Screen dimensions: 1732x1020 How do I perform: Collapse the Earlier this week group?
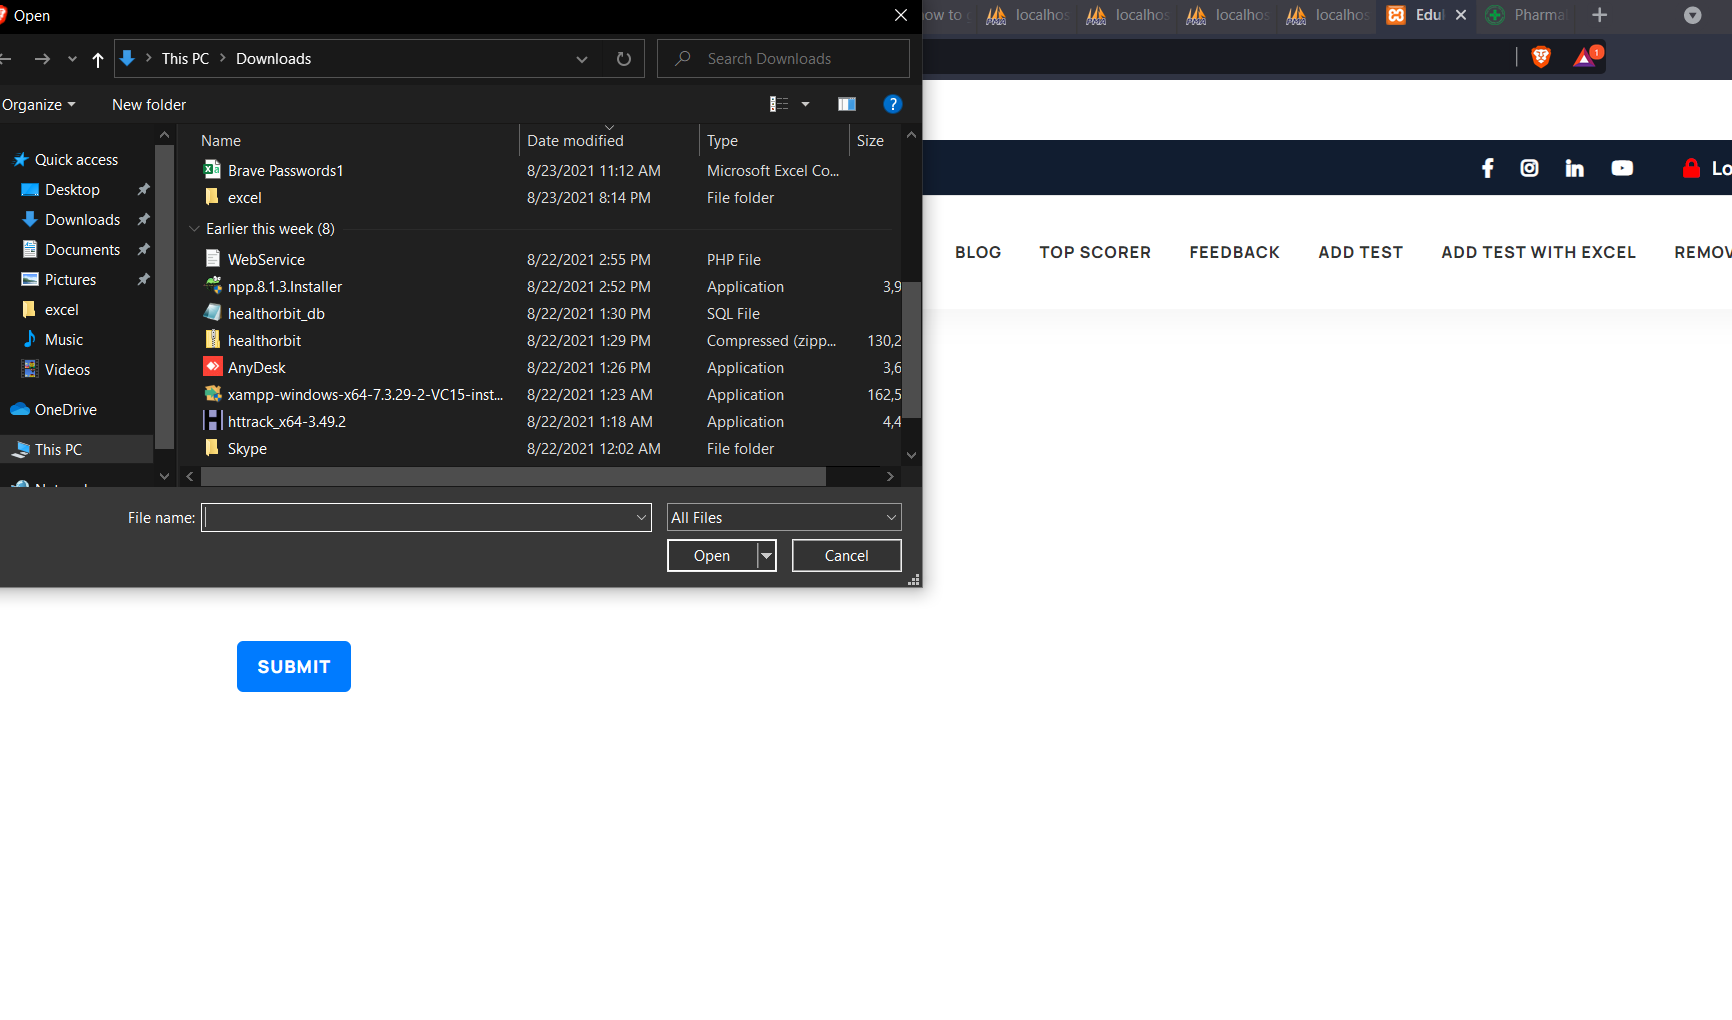pyautogui.click(x=194, y=229)
